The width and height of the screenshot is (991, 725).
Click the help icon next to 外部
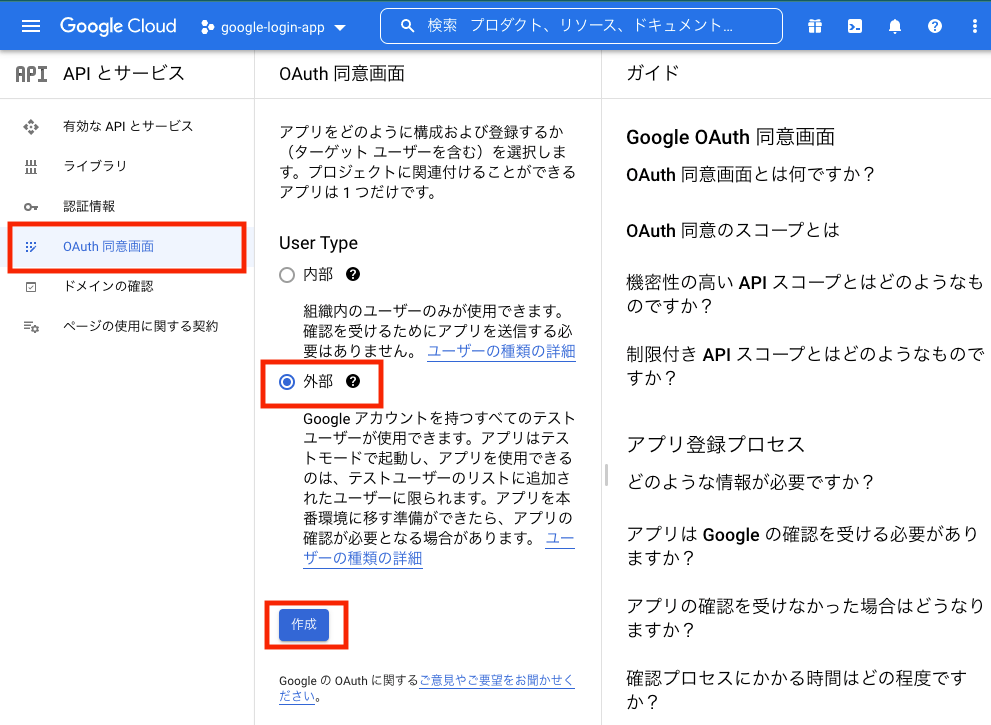pyautogui.click(x=353, y=381)
